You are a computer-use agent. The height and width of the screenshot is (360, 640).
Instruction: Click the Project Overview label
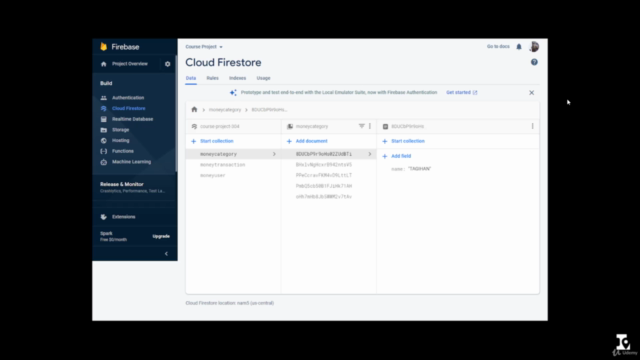[x=130, y=64]
